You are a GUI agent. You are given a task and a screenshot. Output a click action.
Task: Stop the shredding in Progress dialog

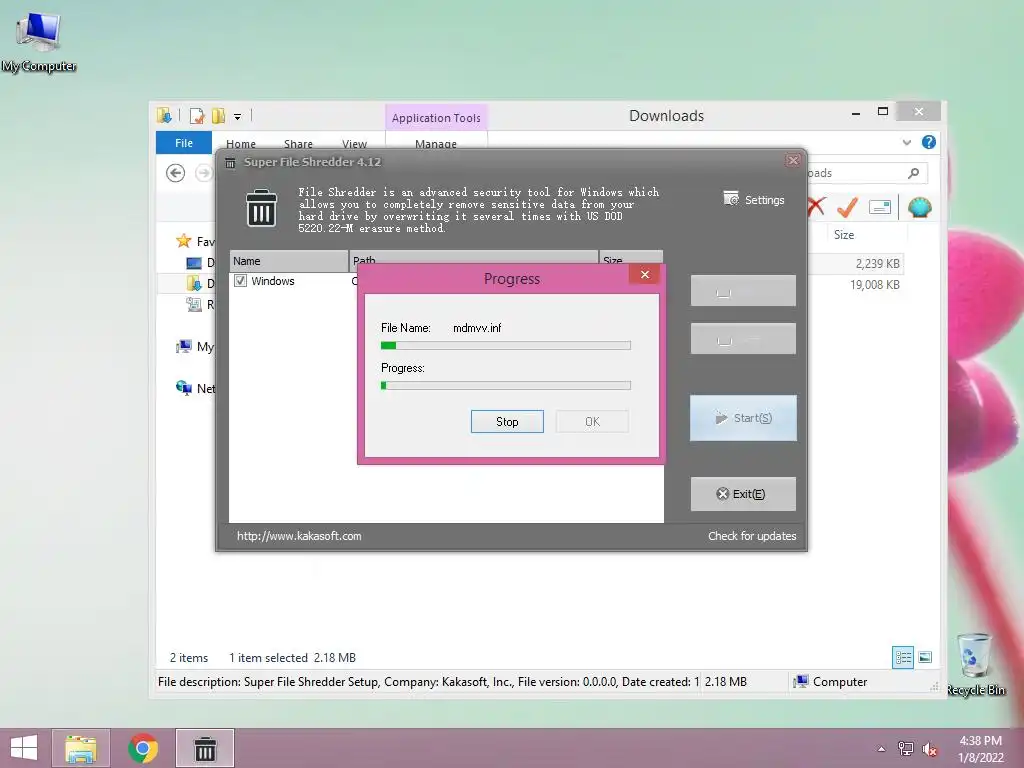(x=507, y=422)
